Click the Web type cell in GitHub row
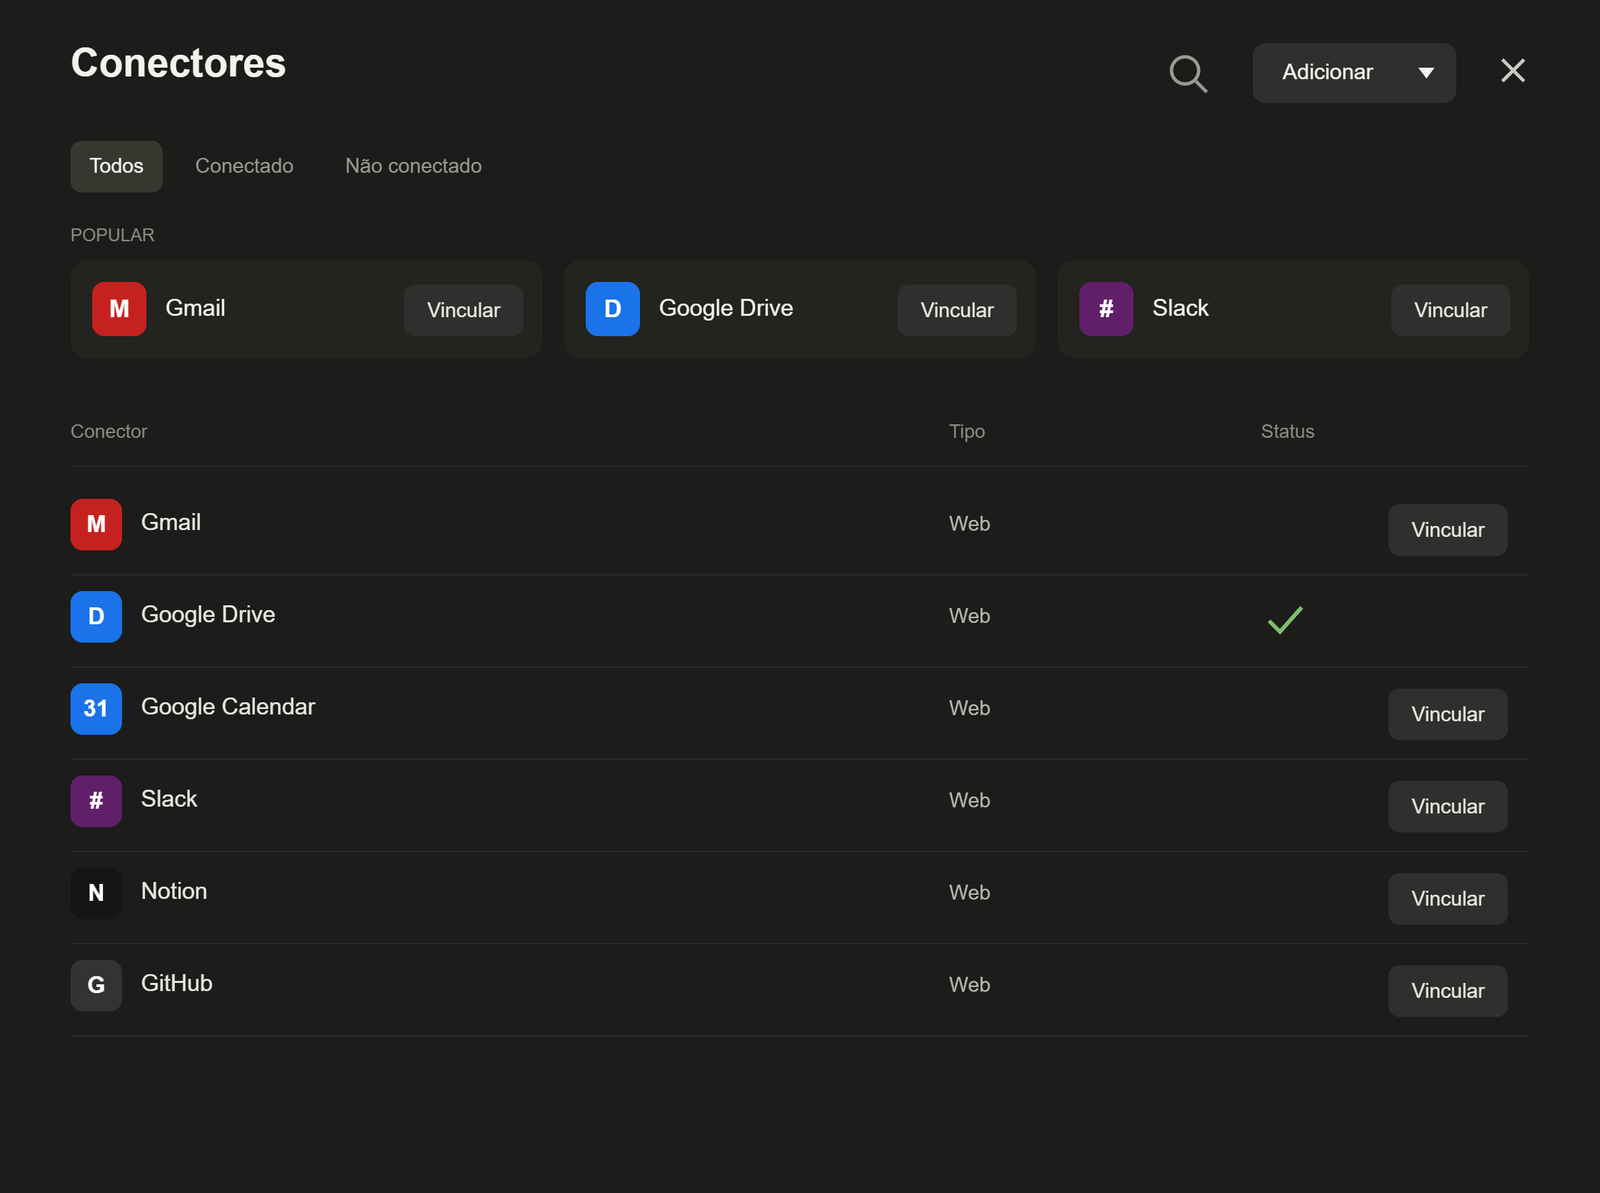This screenshot has width=1600, height=1193. point(969,985)
